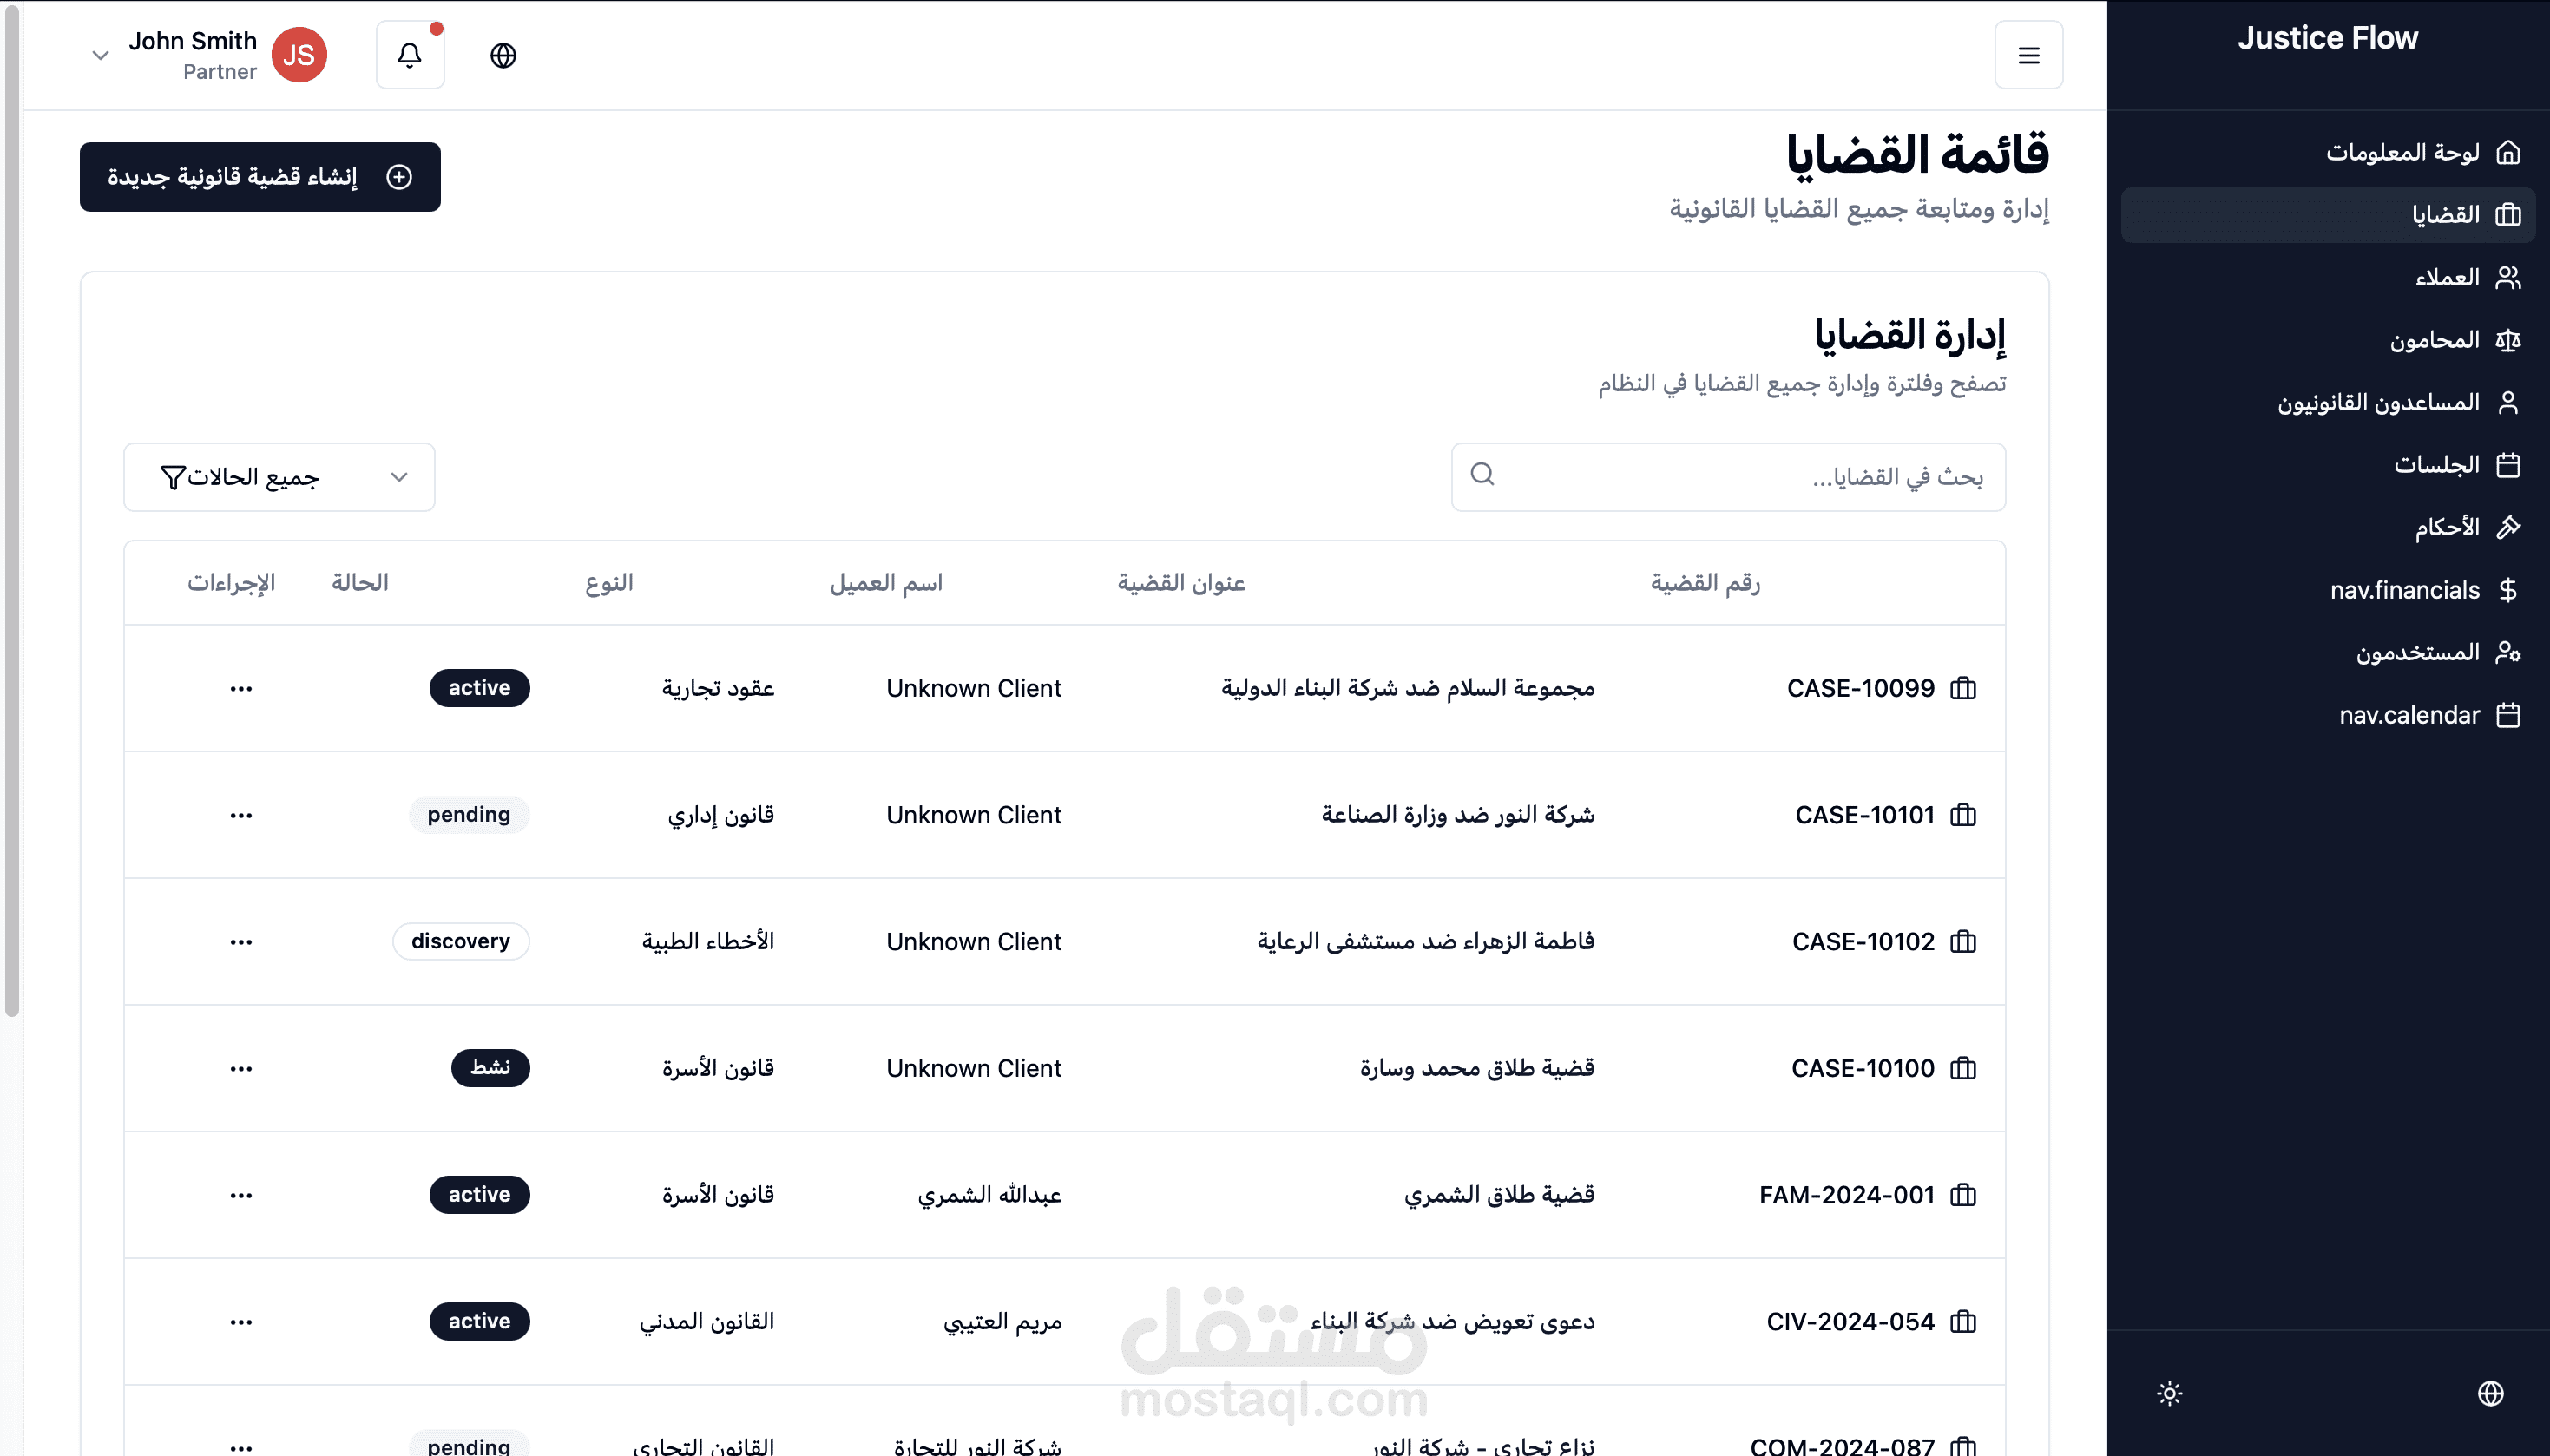The height and width of the screenshot is (1456, 2550).
Task: Toggle the sidebar hamburger menu
Action: pos(2028,55)
